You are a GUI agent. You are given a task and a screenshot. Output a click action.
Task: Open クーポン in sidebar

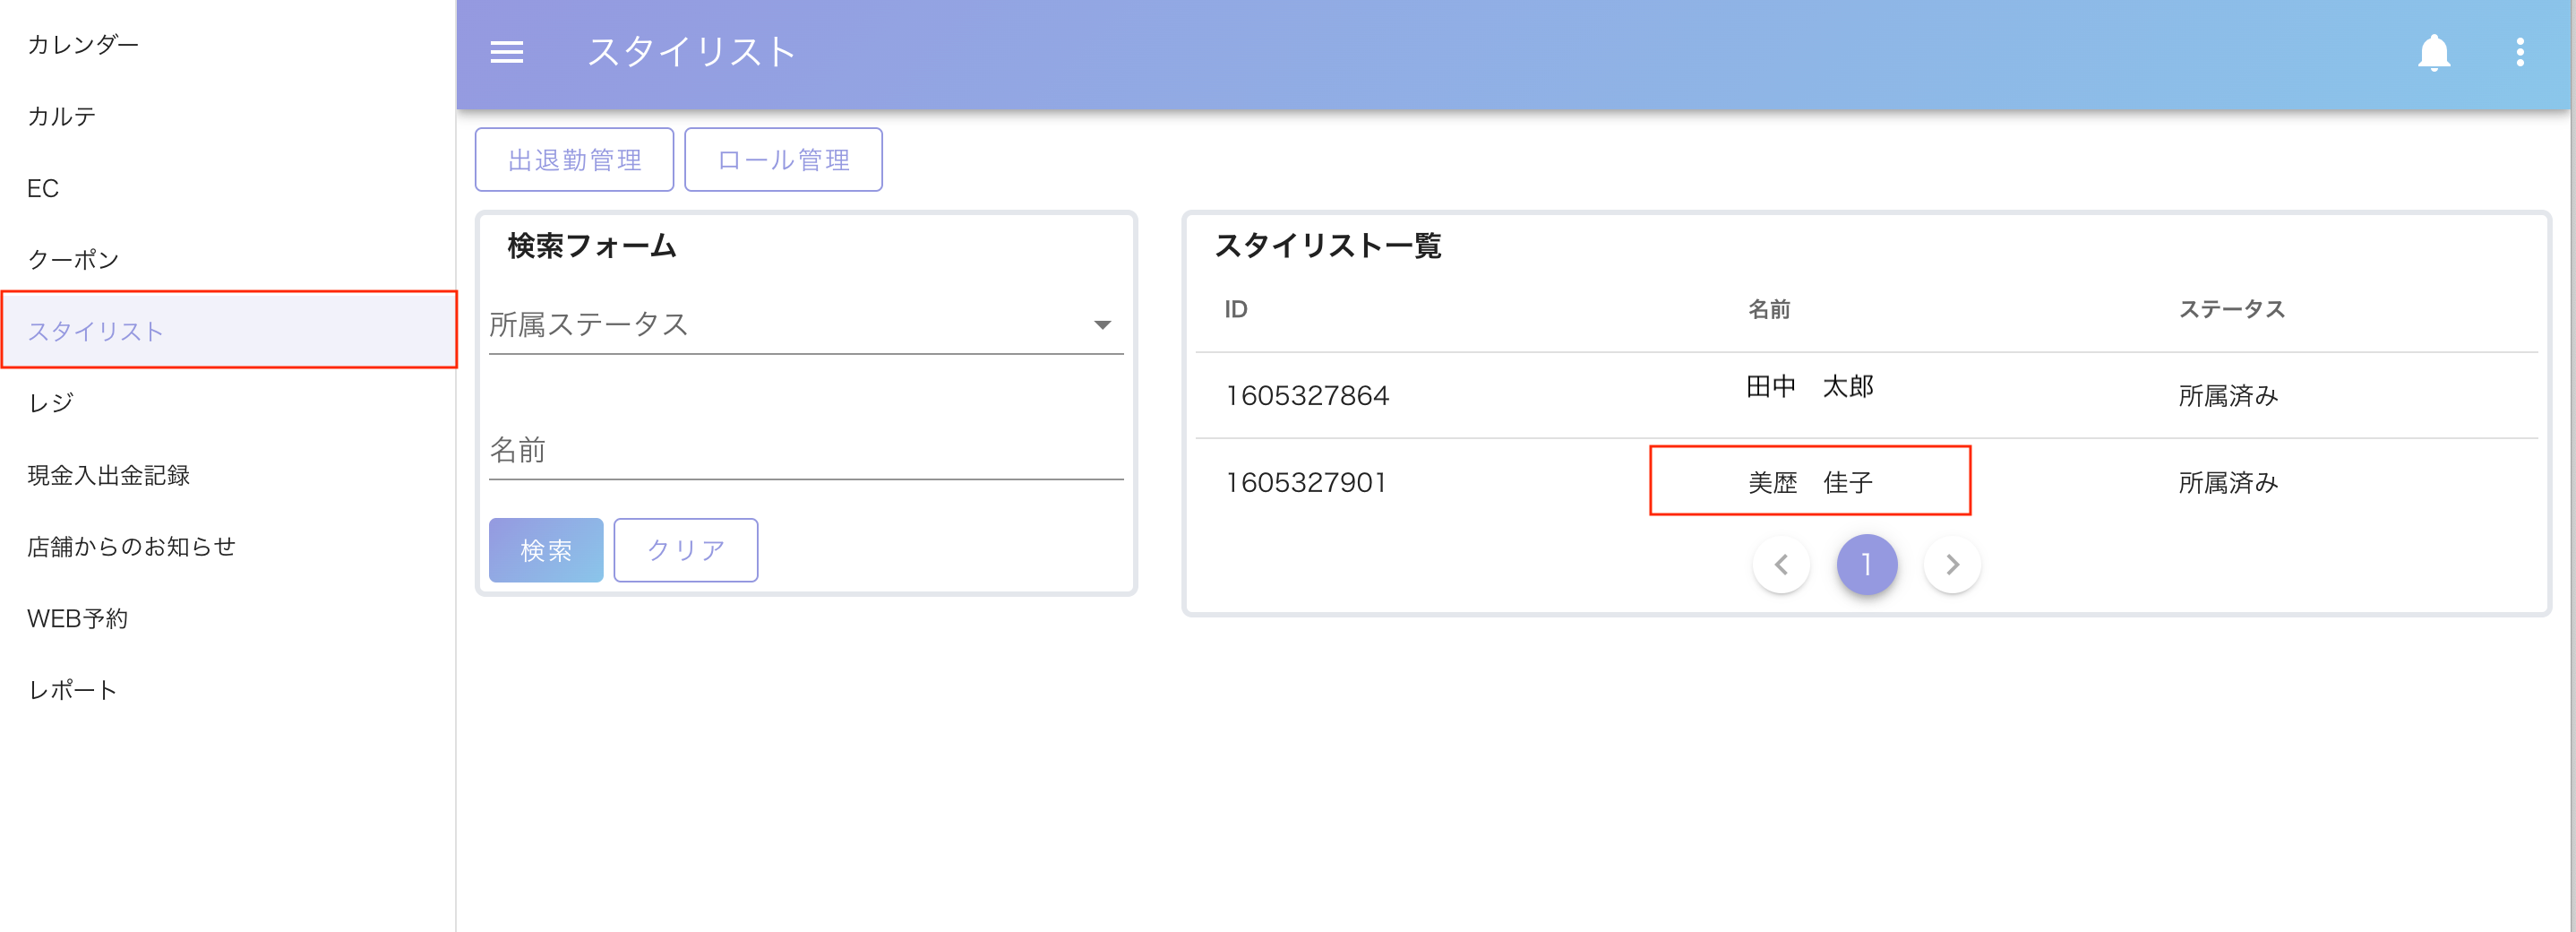(x=228, y=260)
